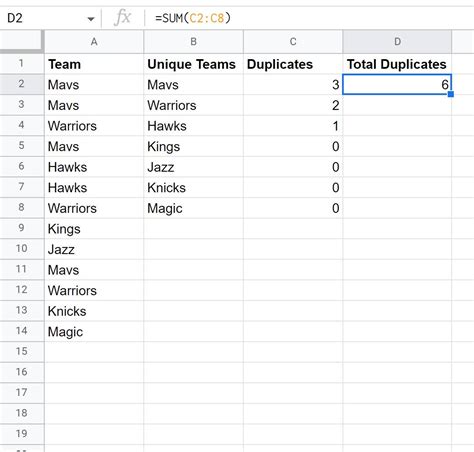Select cell C3 with value 2
This screenshot has height=452, width=474.
point(293,105)
